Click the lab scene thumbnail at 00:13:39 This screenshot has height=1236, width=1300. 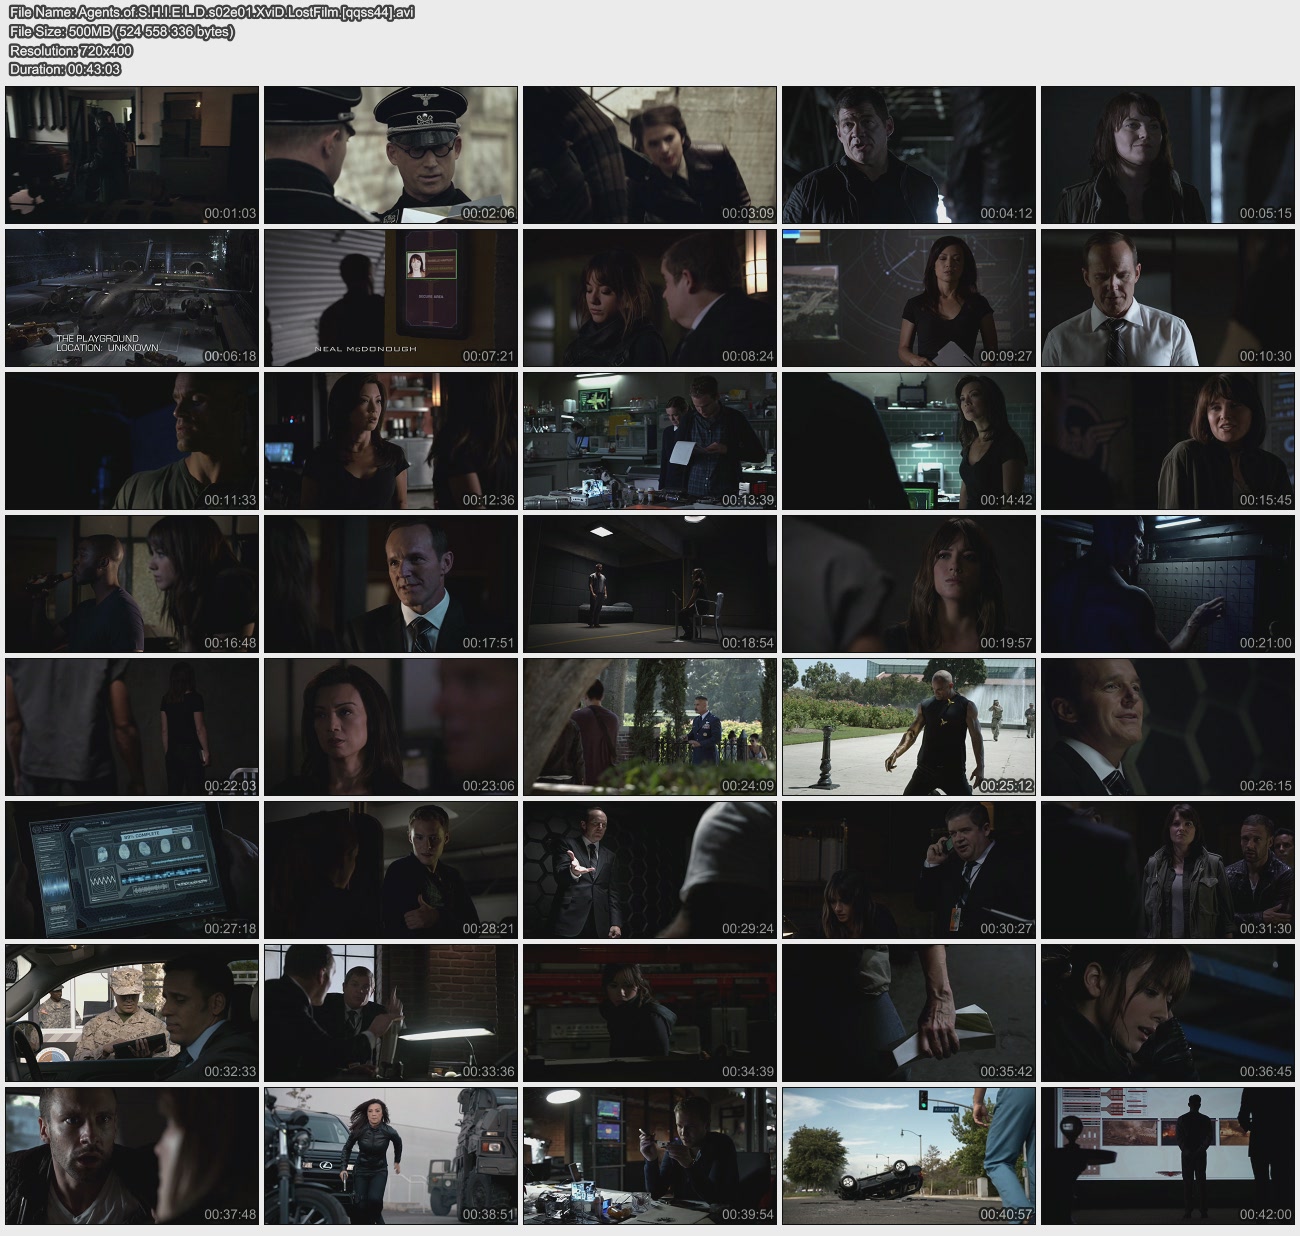tap(650, 441)
